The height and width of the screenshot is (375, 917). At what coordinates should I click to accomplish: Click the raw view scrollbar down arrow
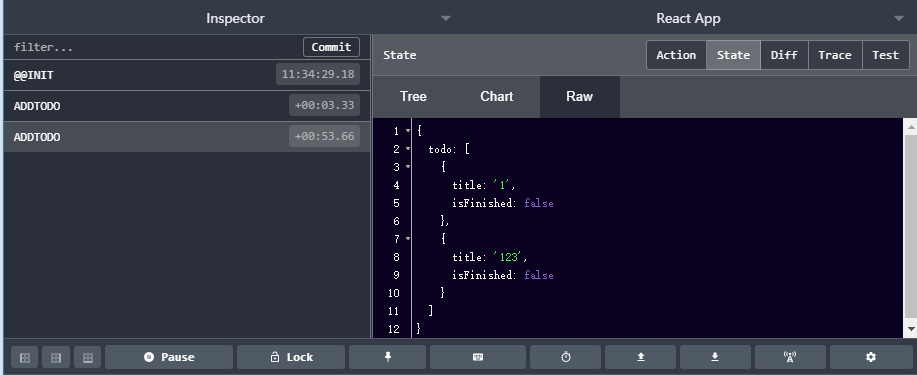coord(910,330)
